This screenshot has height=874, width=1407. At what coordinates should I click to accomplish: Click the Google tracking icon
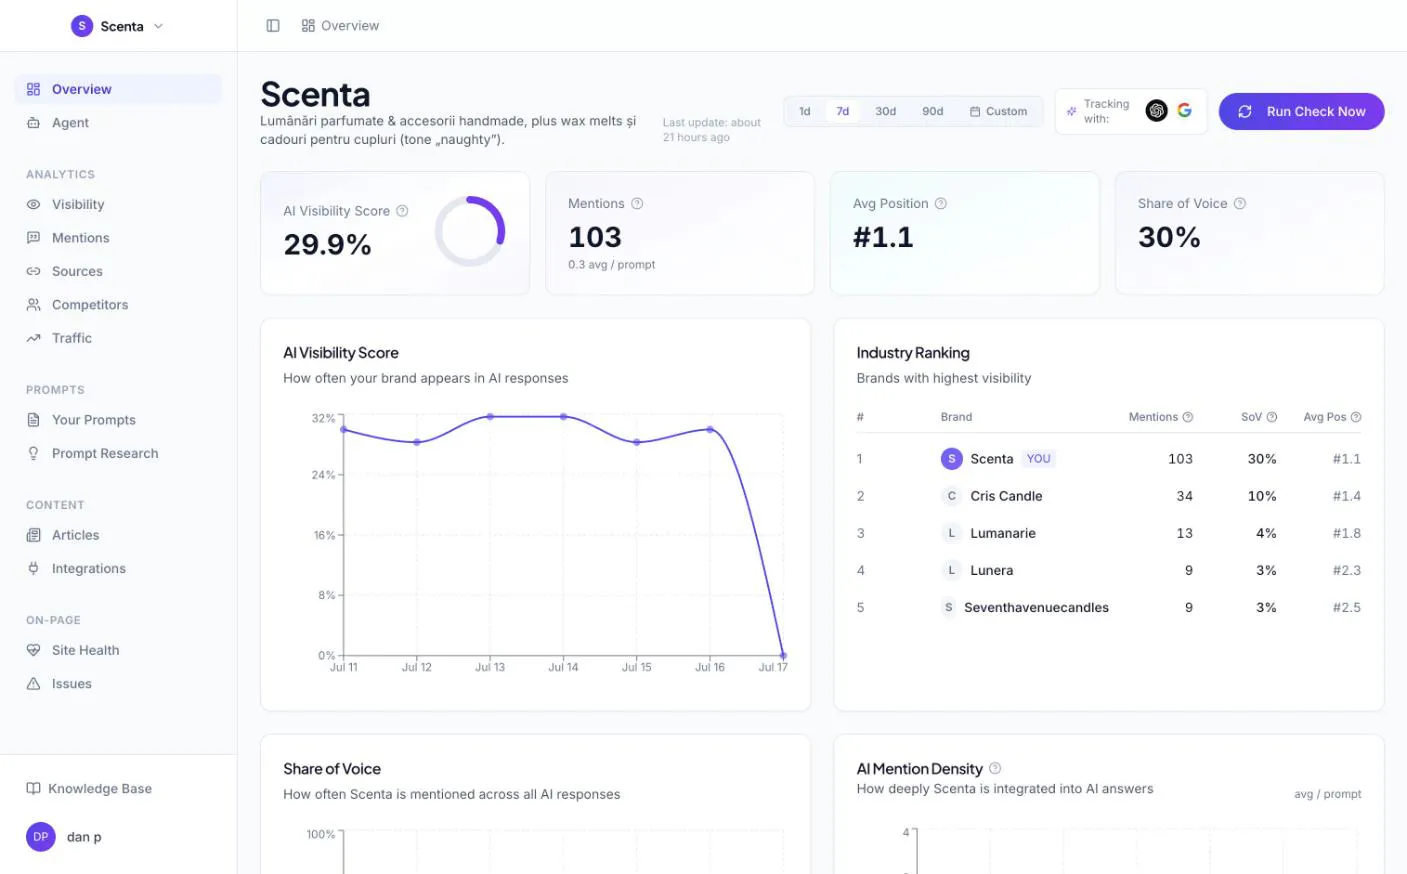pos(1184,110)
